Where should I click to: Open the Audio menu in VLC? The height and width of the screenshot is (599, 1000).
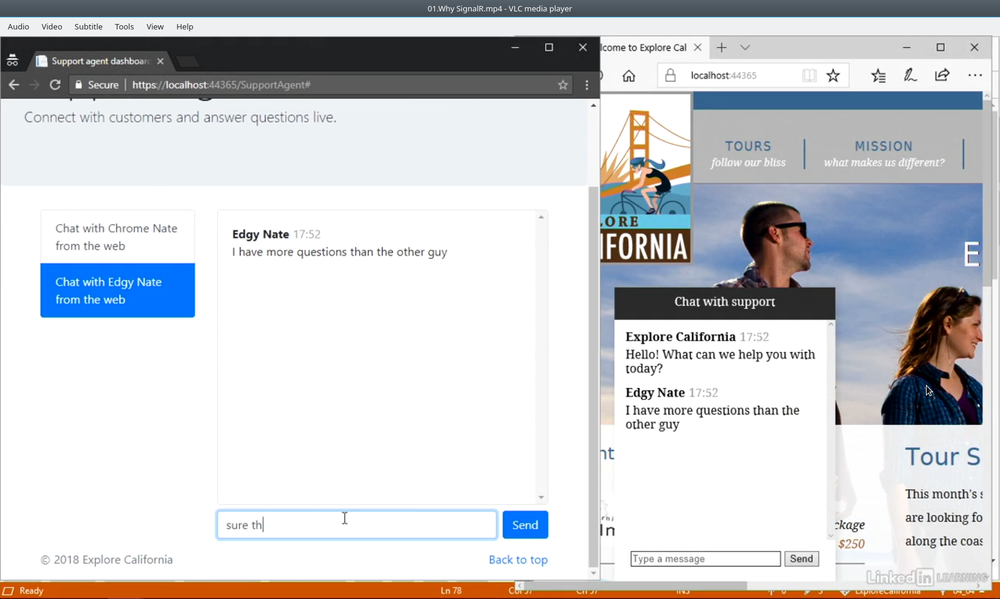[18, 27]
